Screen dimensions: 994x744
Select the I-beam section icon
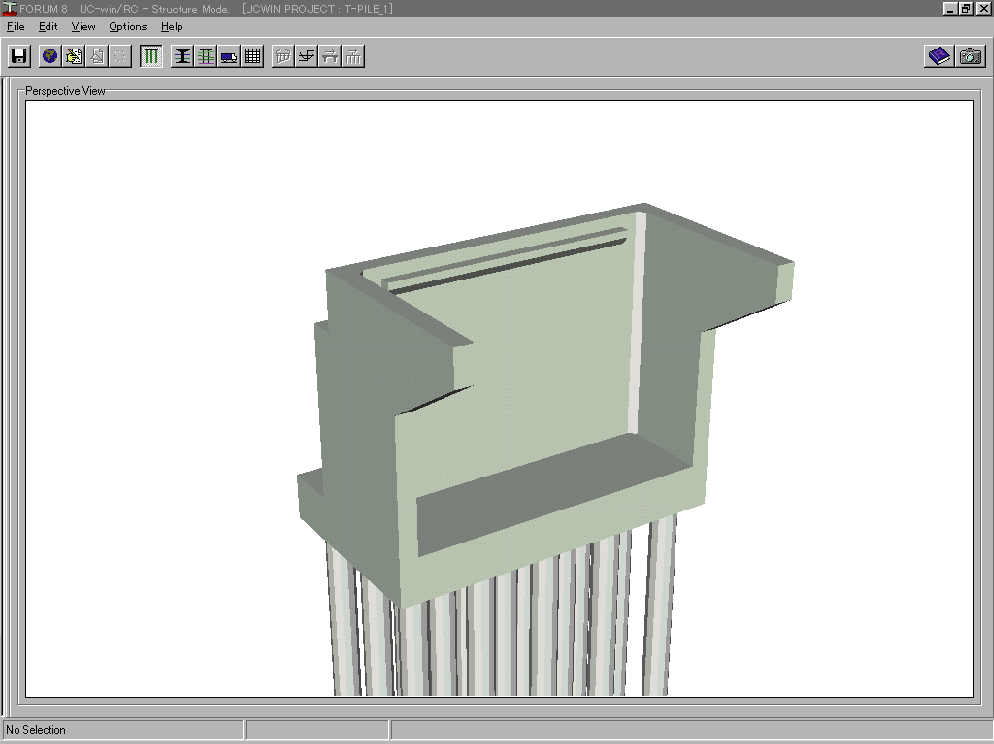click(x=182, y=56)
